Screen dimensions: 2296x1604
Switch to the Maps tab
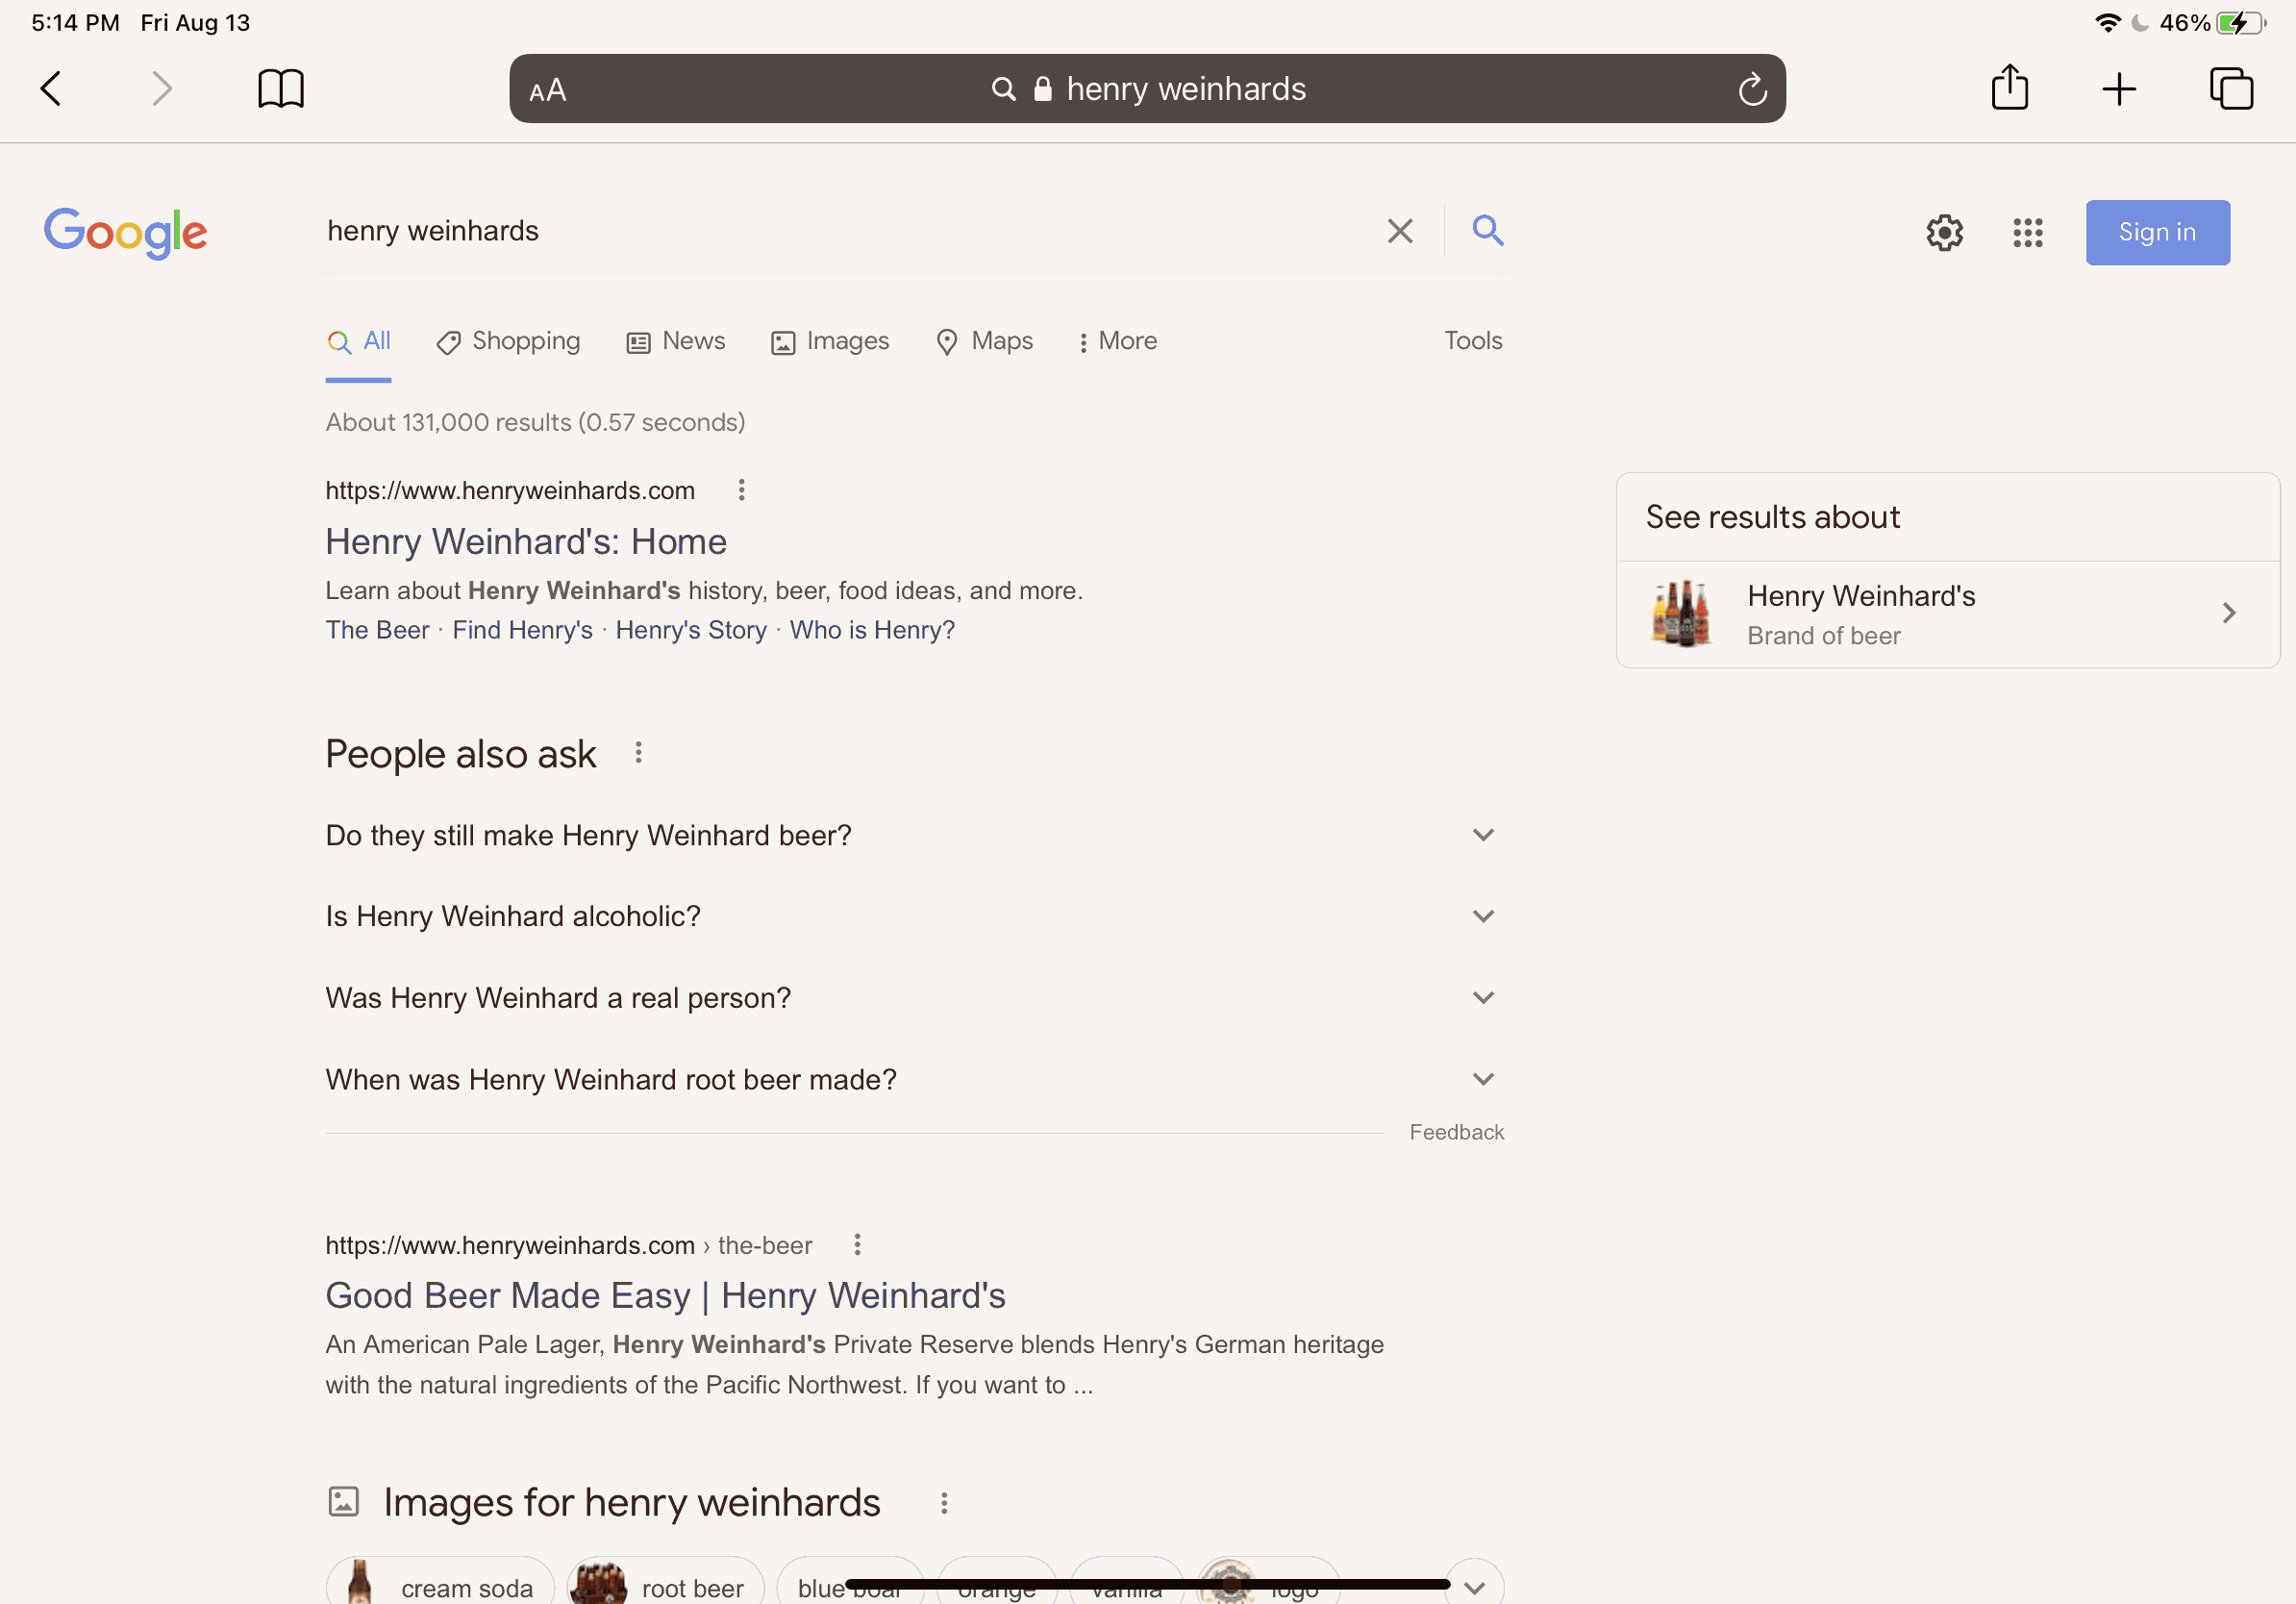pos(984,342)
